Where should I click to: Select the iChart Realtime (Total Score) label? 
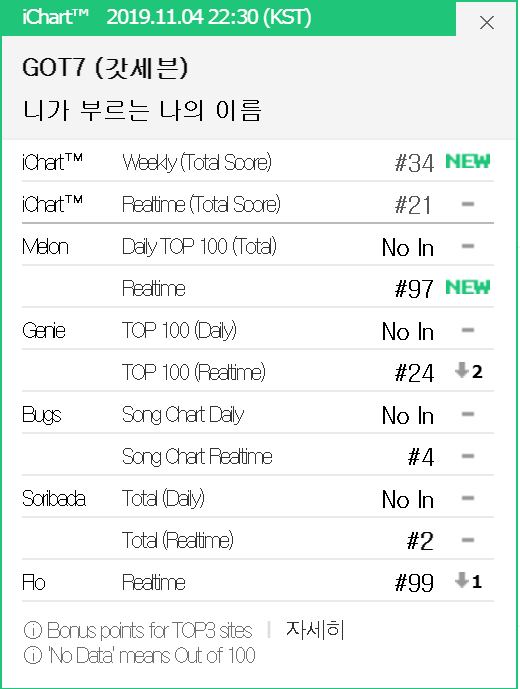pos(201,204)
